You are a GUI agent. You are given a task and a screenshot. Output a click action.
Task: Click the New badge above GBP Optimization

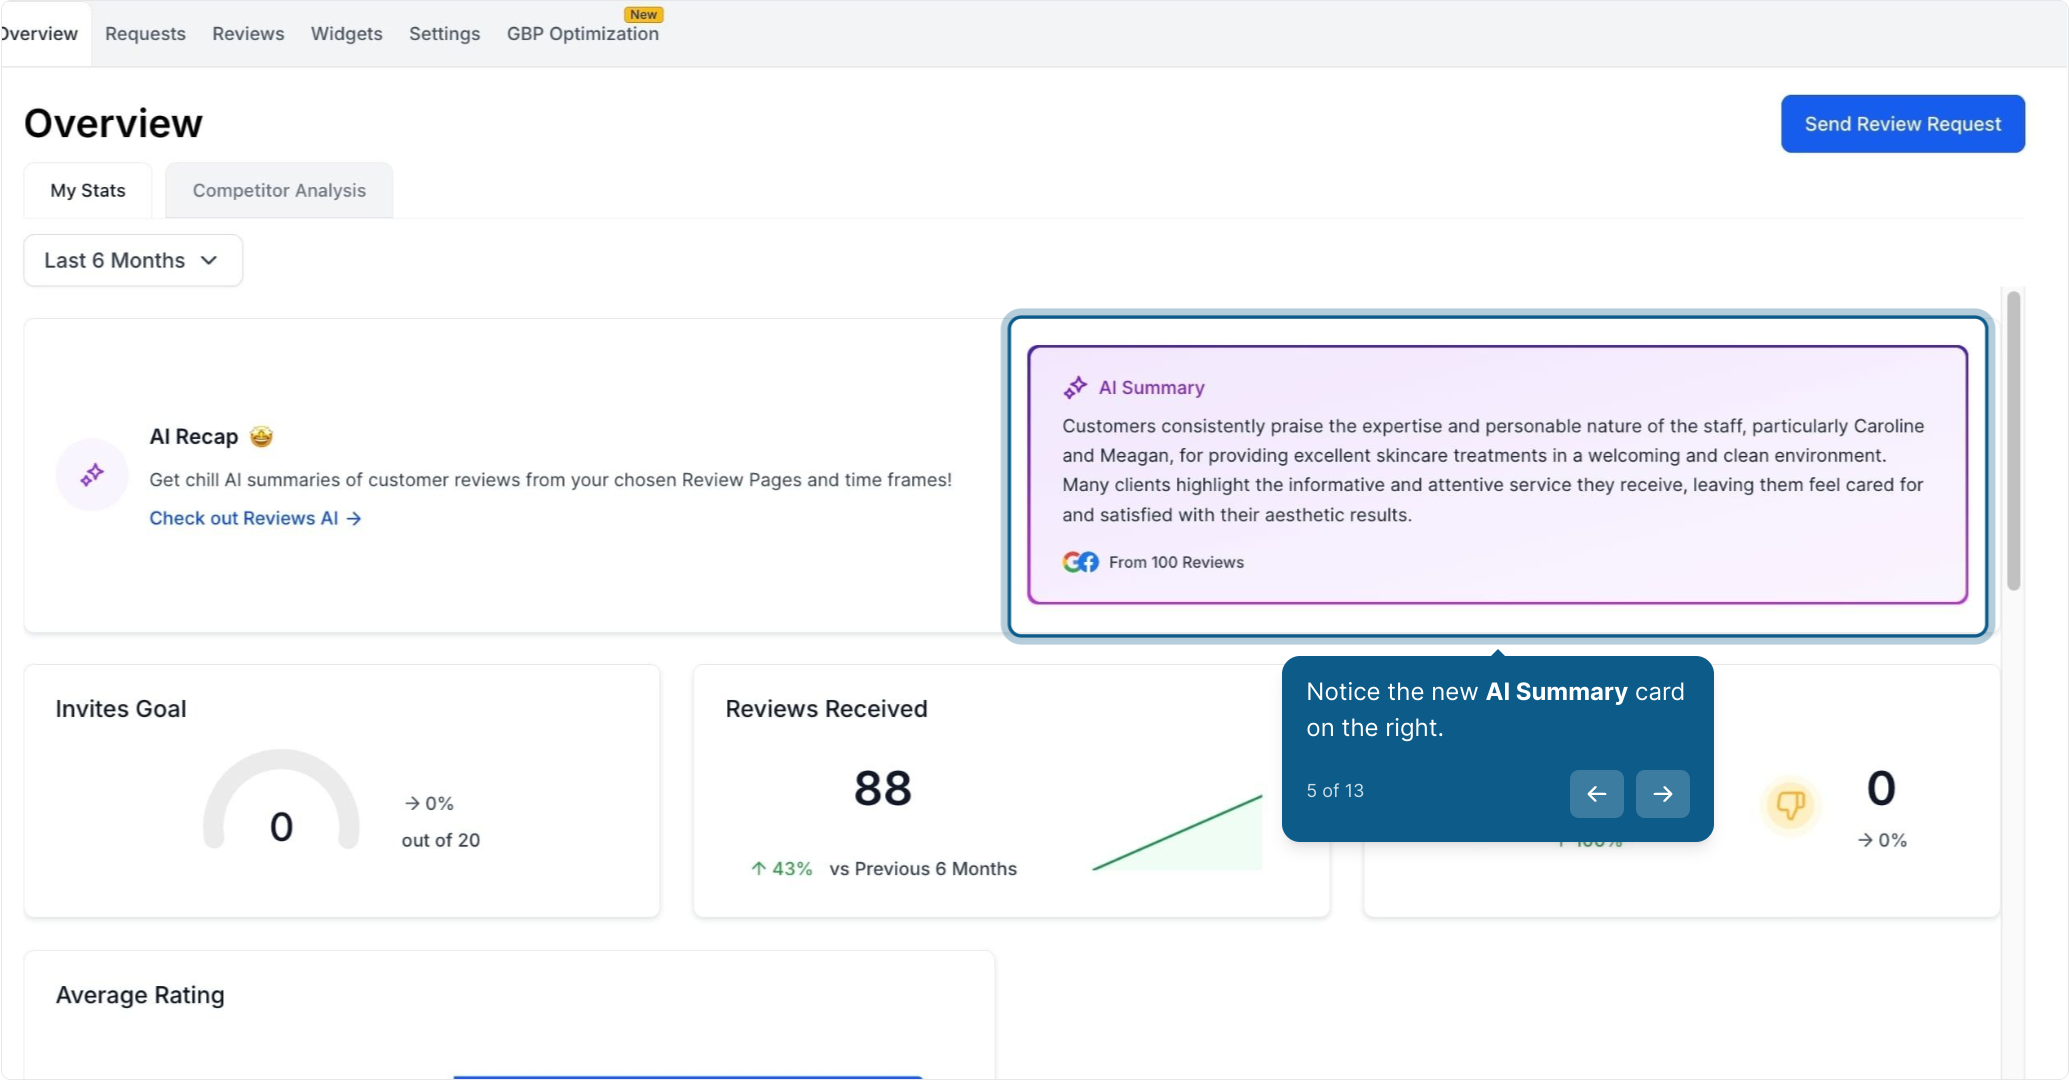643,14
